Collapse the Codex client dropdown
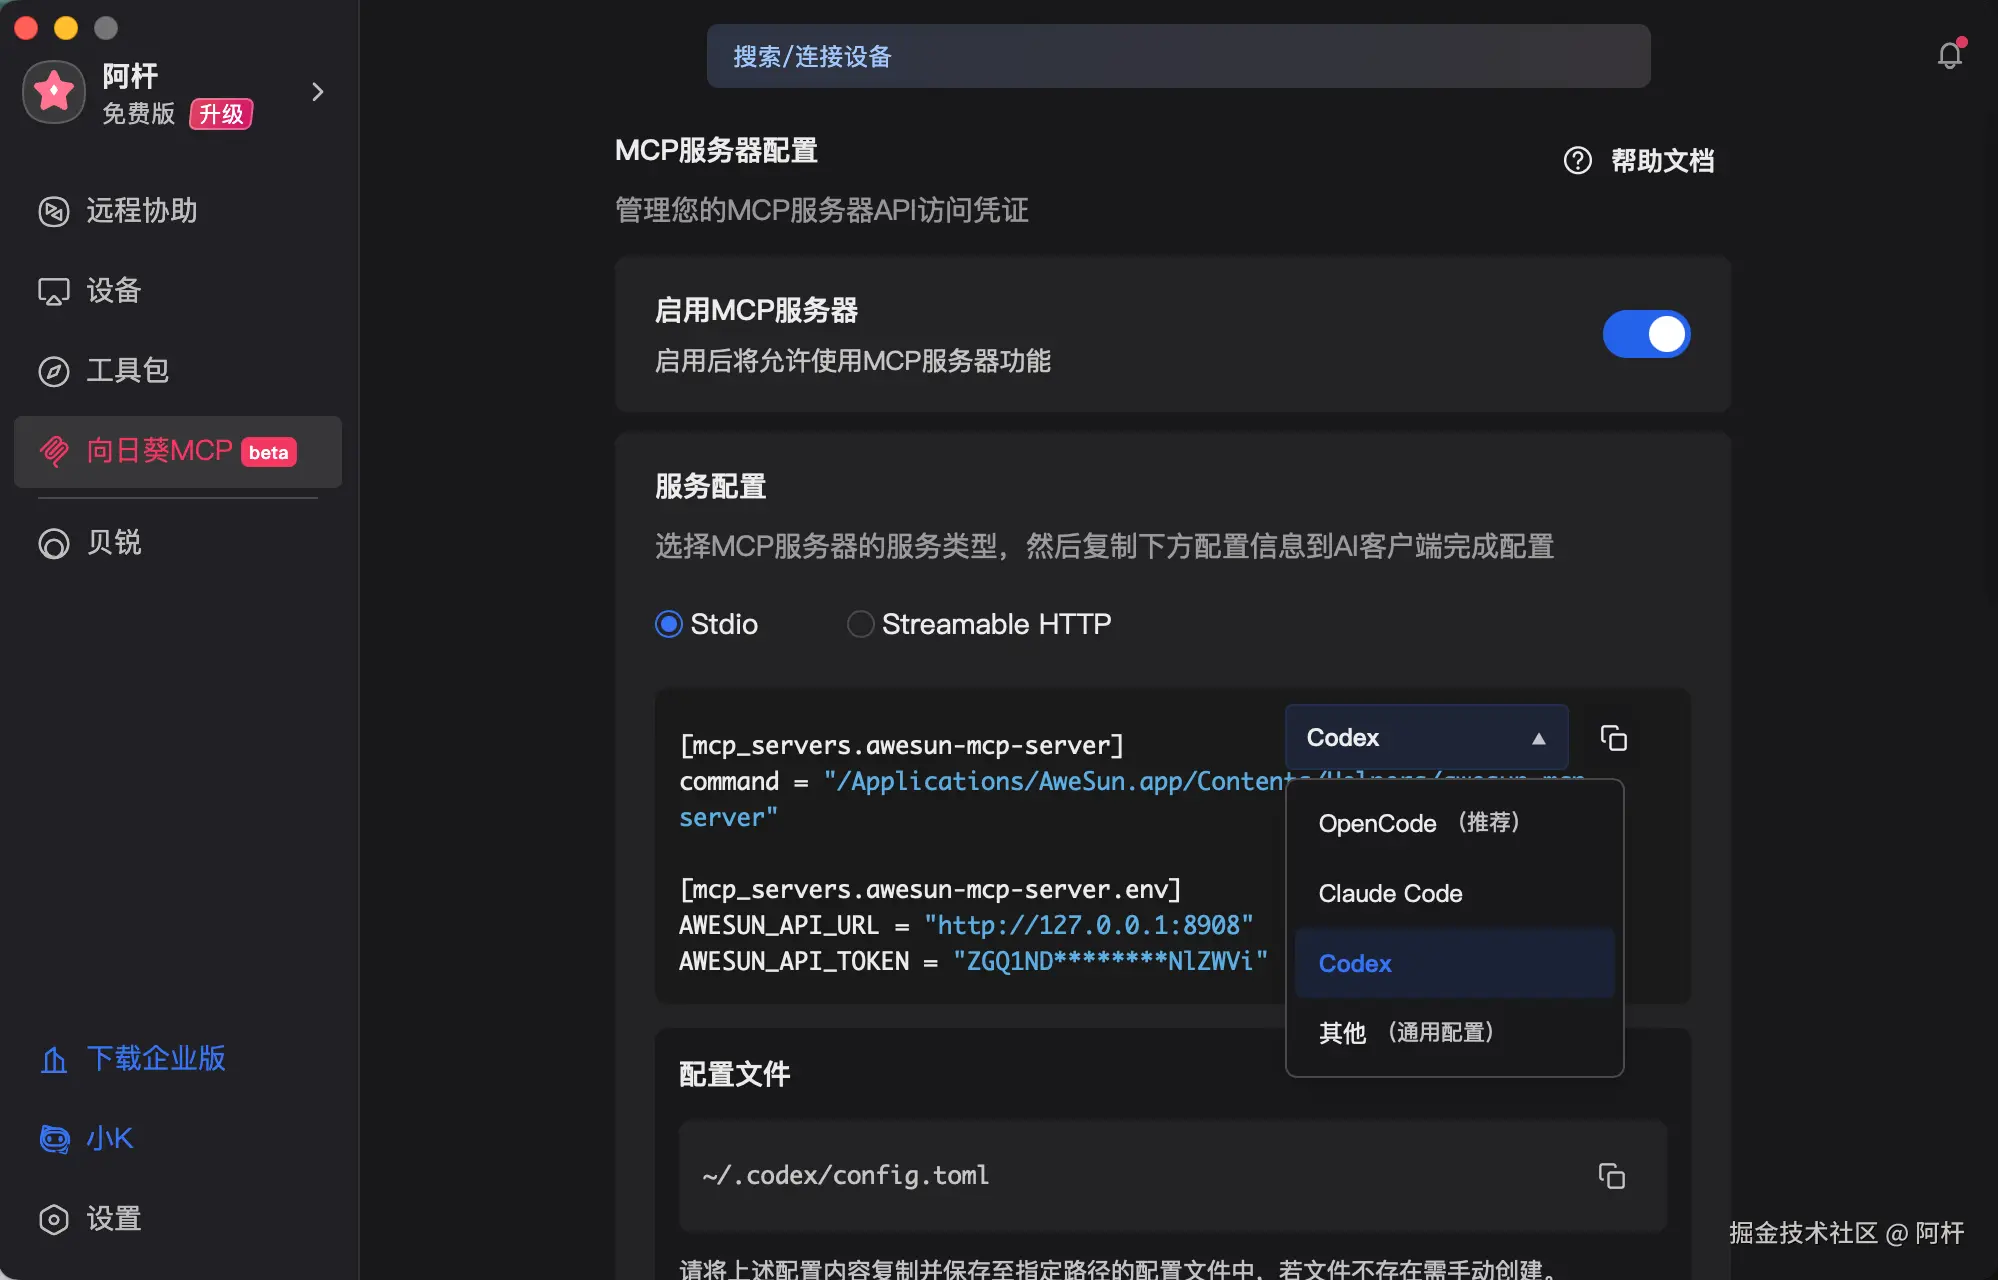1998x1280 pixels. 1426,738
